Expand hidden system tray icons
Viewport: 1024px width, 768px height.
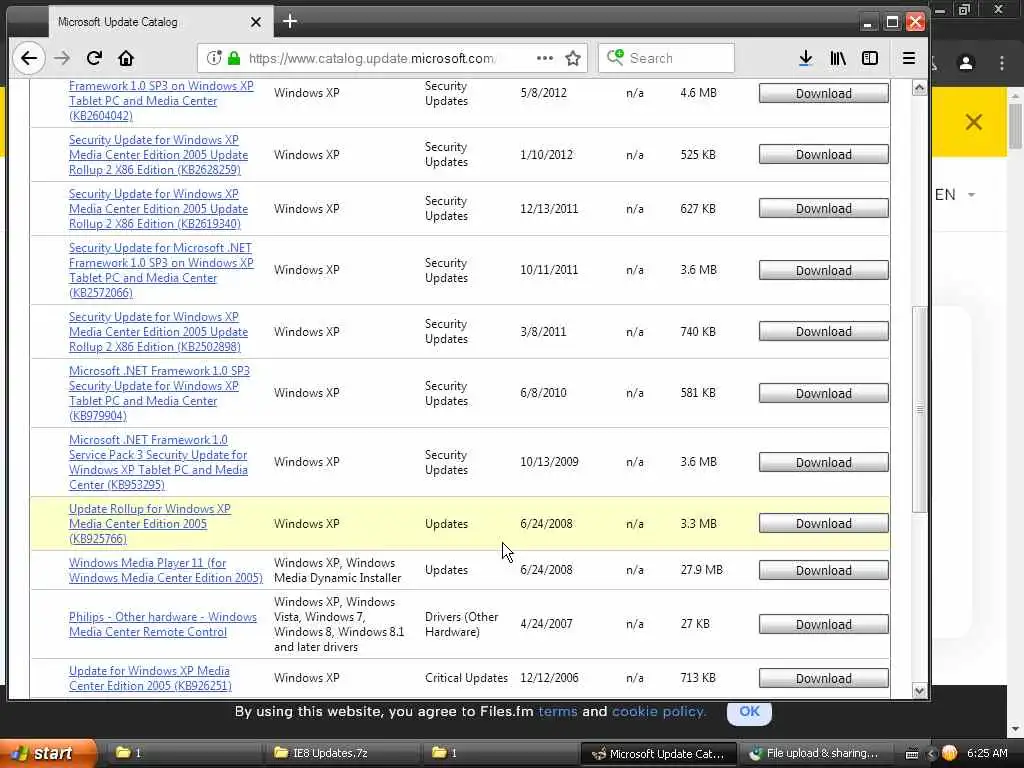point(931,754)
